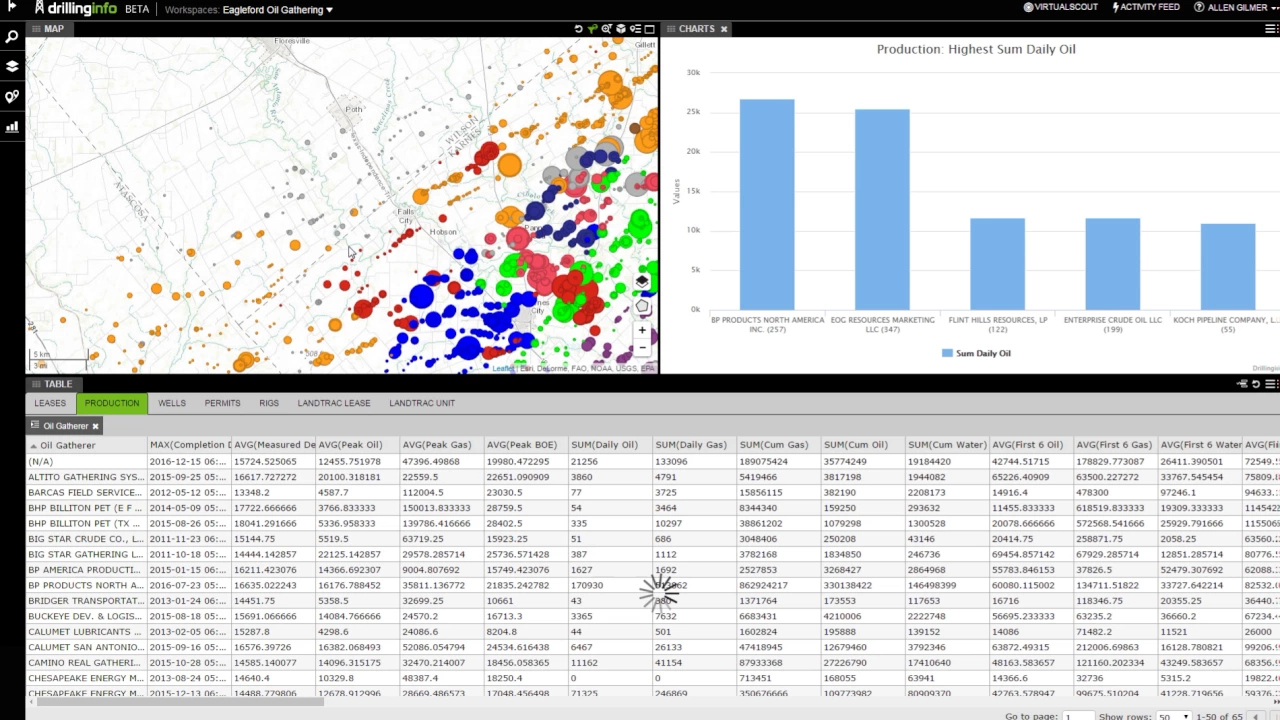
Task: Click the BRIDGER TRANSPORTAT row name
Action: 85,600
